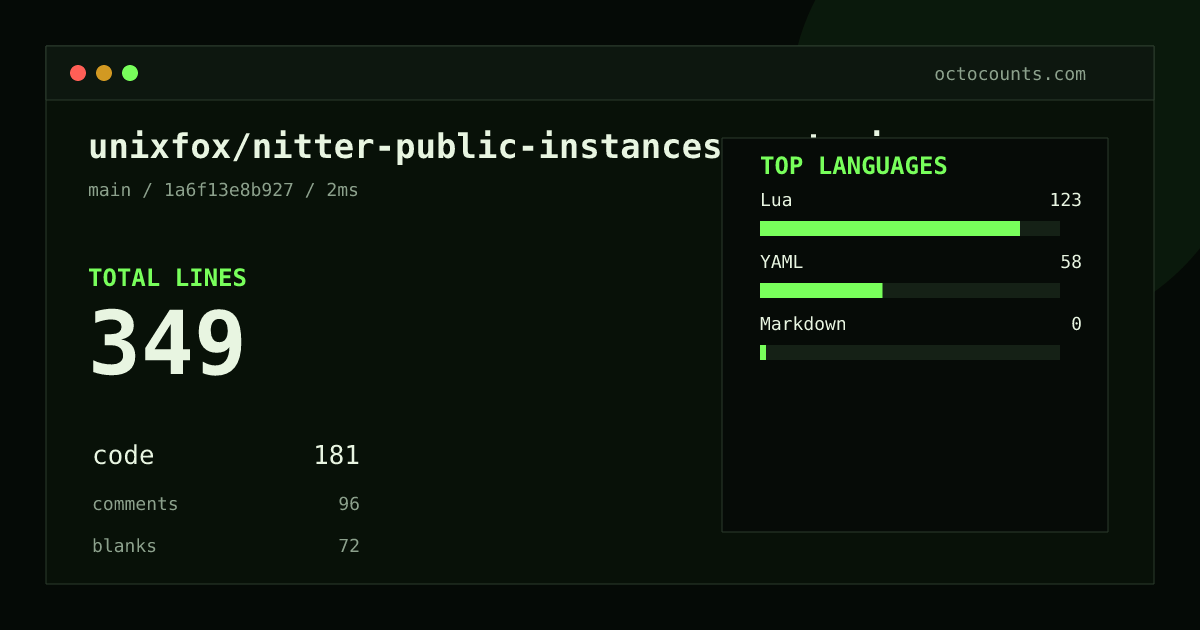Click the Markdown progress bar
Viewport: 1200px width, 630px height.
click(910, 352)
